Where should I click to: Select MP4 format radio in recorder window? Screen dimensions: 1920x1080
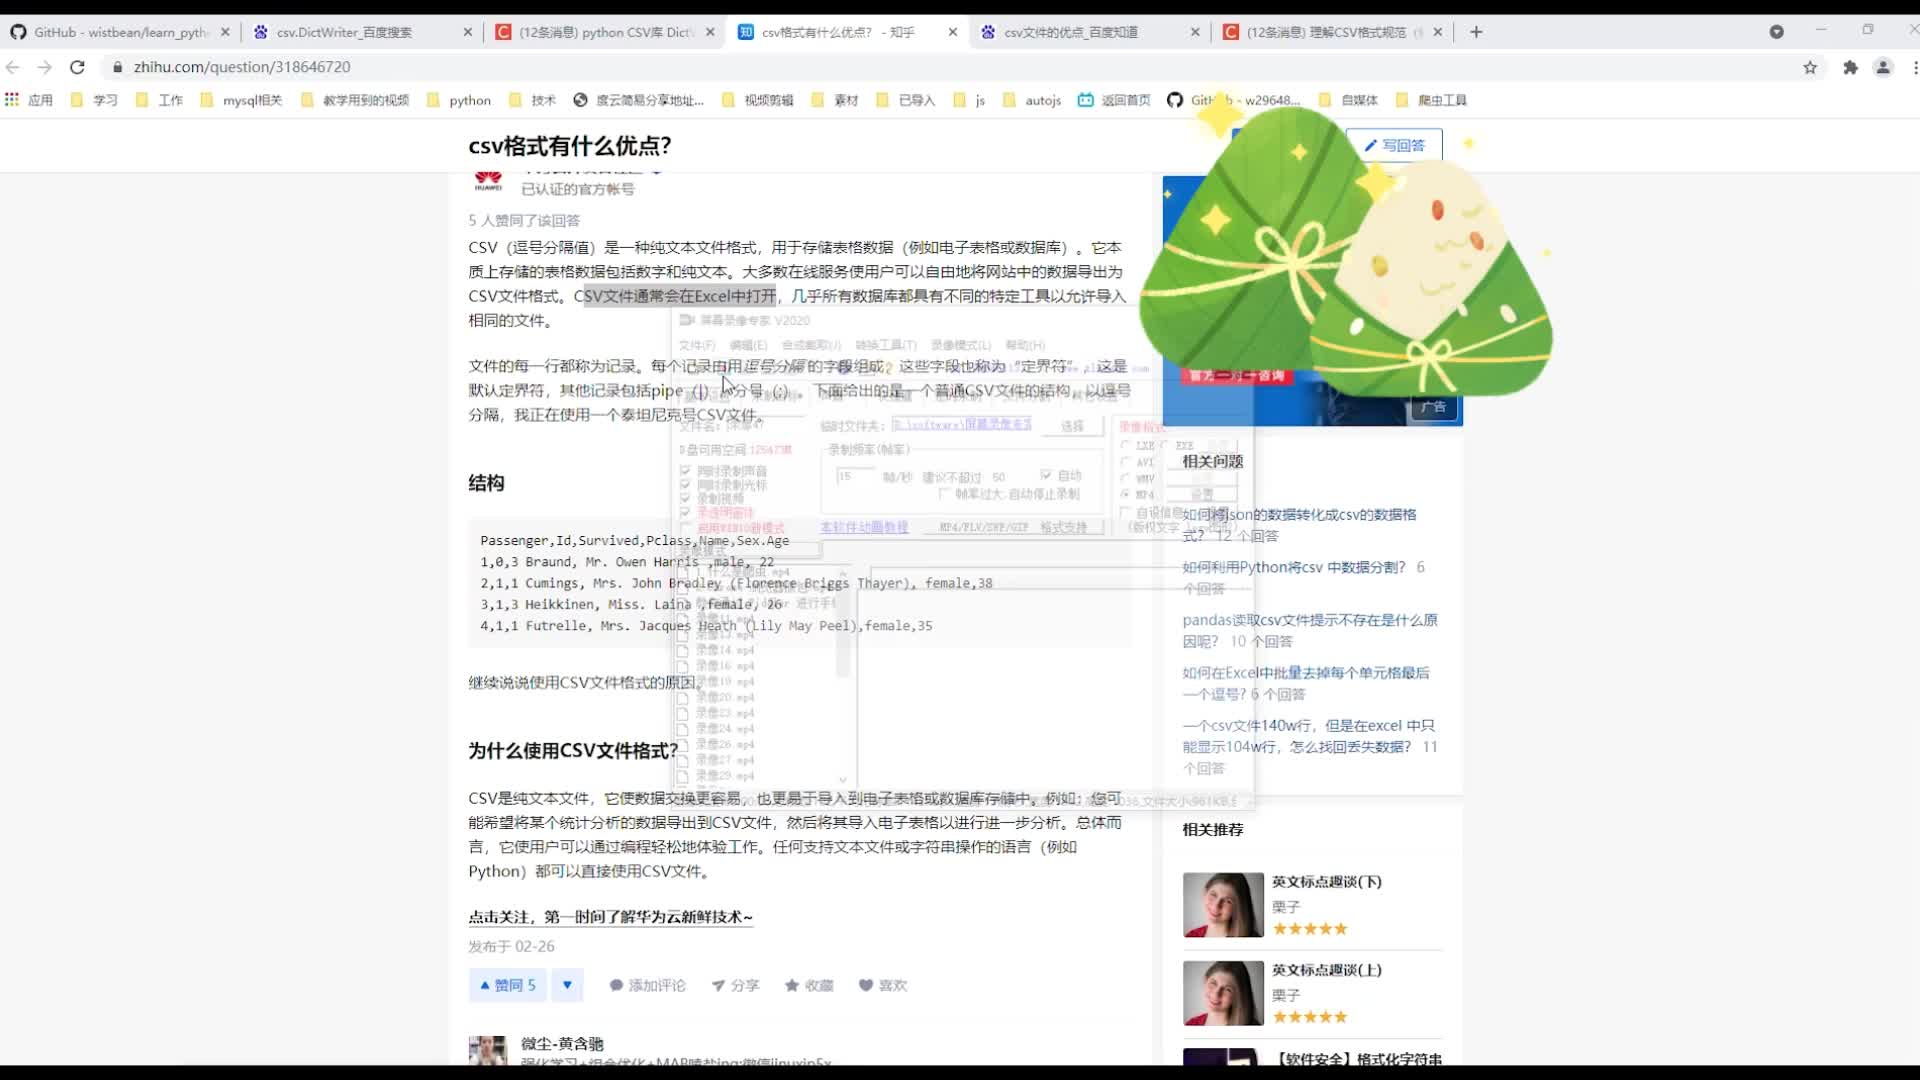tap(1127, 494)
